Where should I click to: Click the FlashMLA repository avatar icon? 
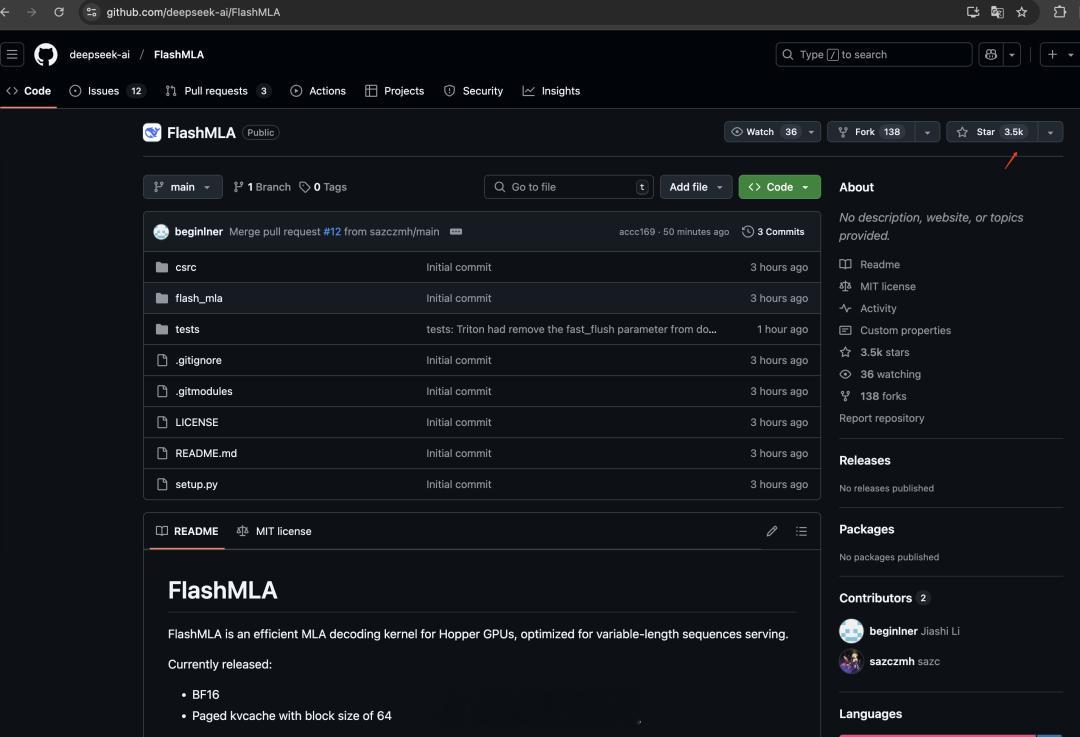pos(152,132)
